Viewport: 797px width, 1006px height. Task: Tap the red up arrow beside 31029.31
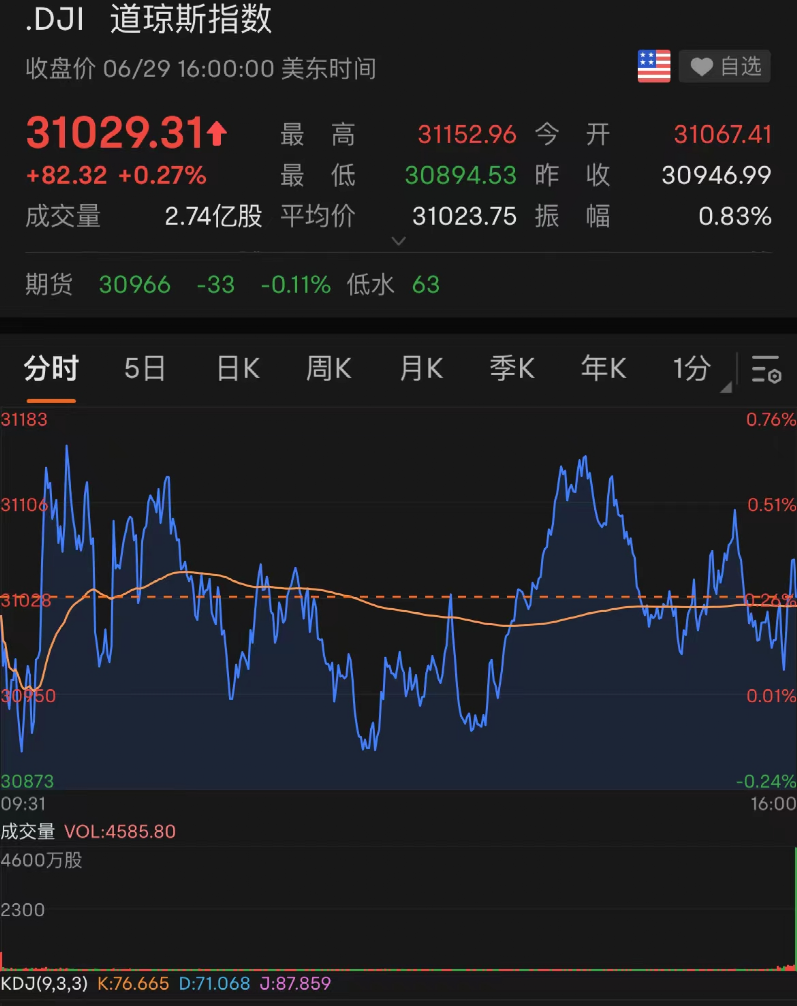point(217,133)
